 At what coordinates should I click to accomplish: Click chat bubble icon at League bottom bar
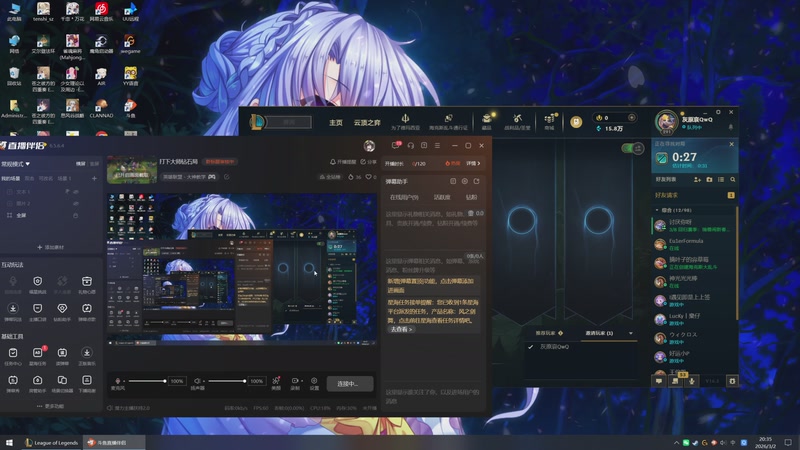coord(659,381)
